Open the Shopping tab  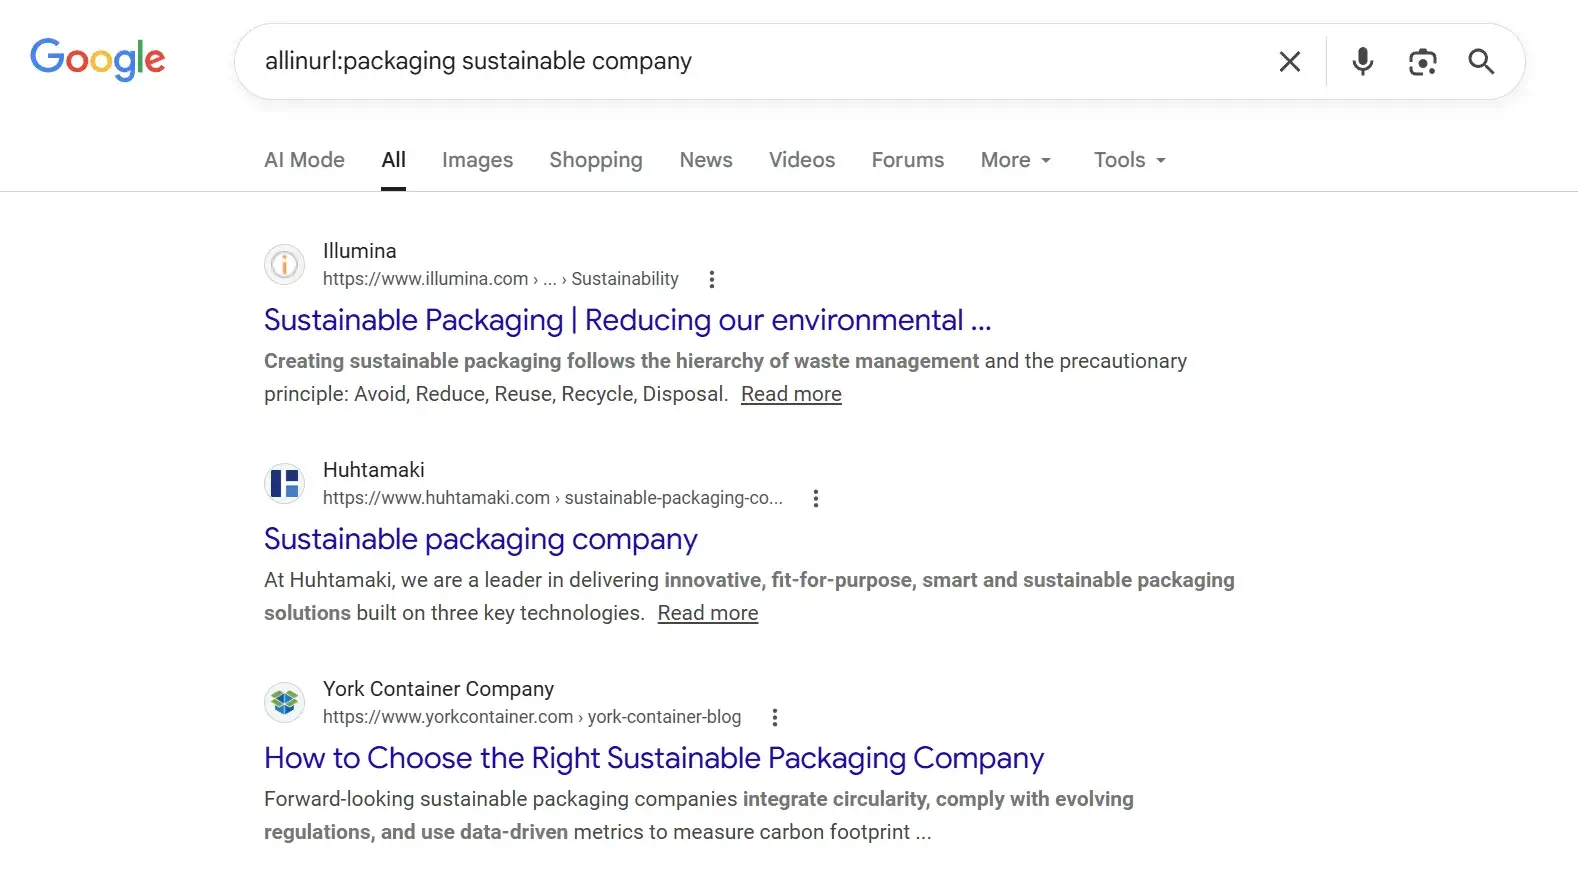596,160
